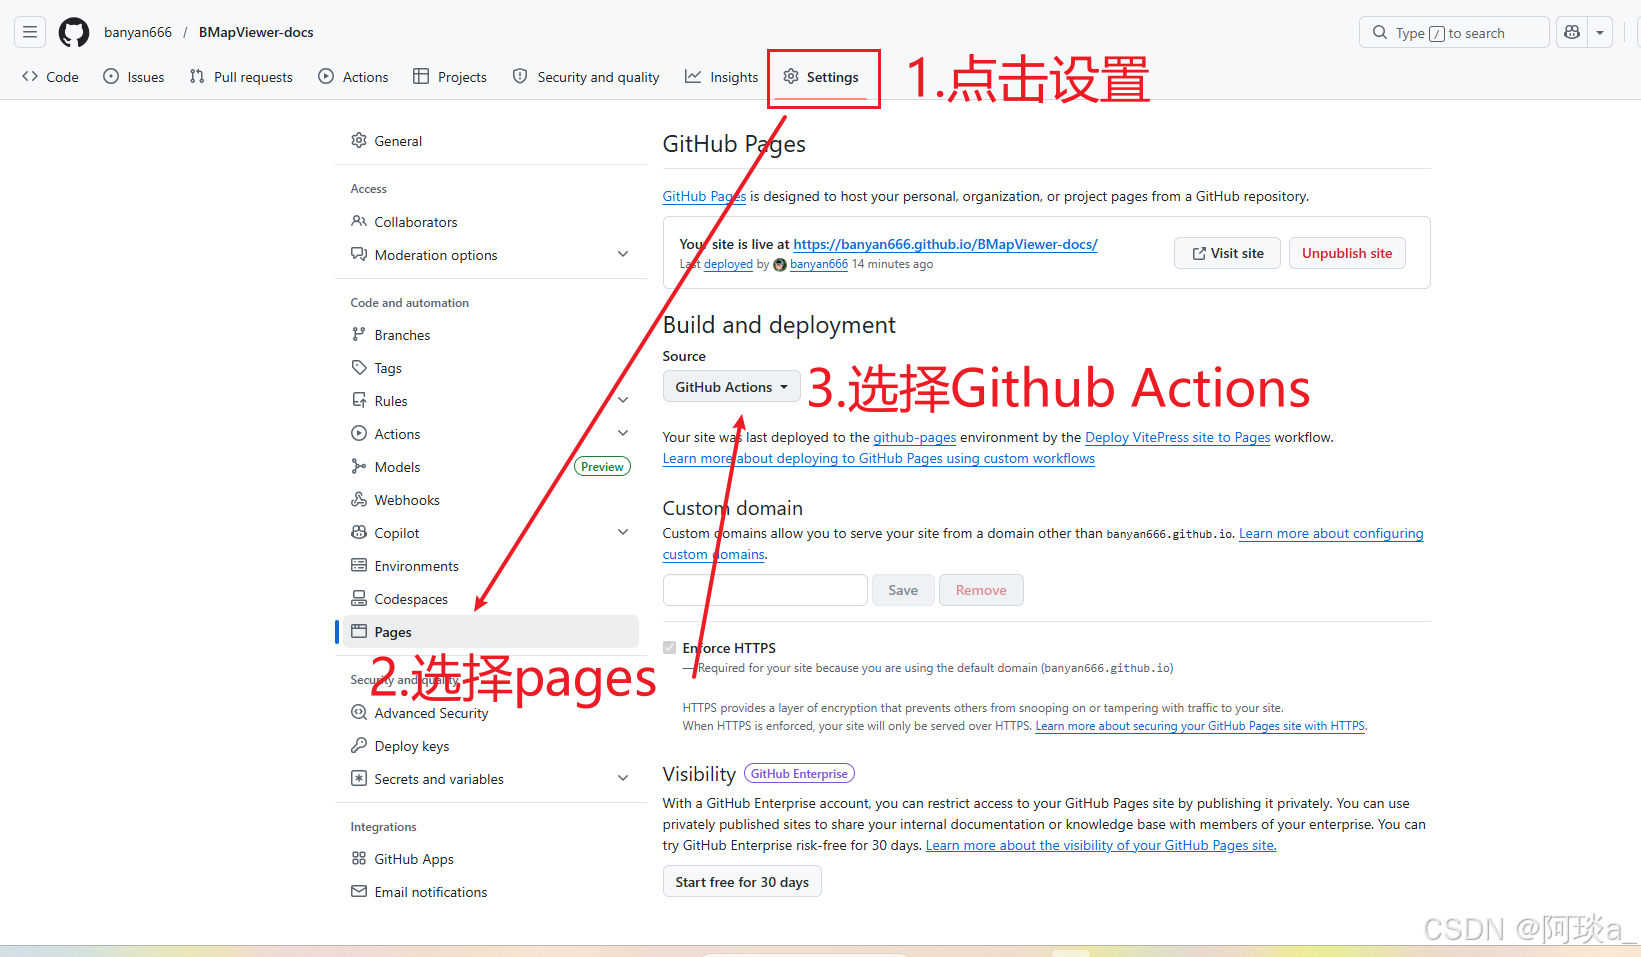Click Moderation options comment icon
Screen dimensions: 1641x957
coord(359,255)
